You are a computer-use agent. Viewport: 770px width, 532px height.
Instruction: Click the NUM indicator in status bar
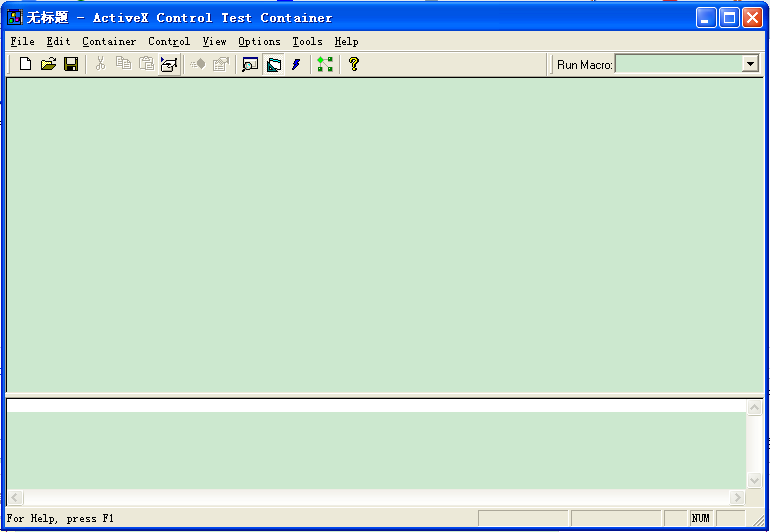(701, 518)
